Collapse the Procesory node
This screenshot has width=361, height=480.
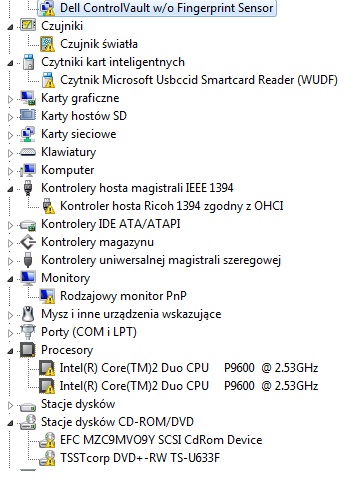[10, 351]
